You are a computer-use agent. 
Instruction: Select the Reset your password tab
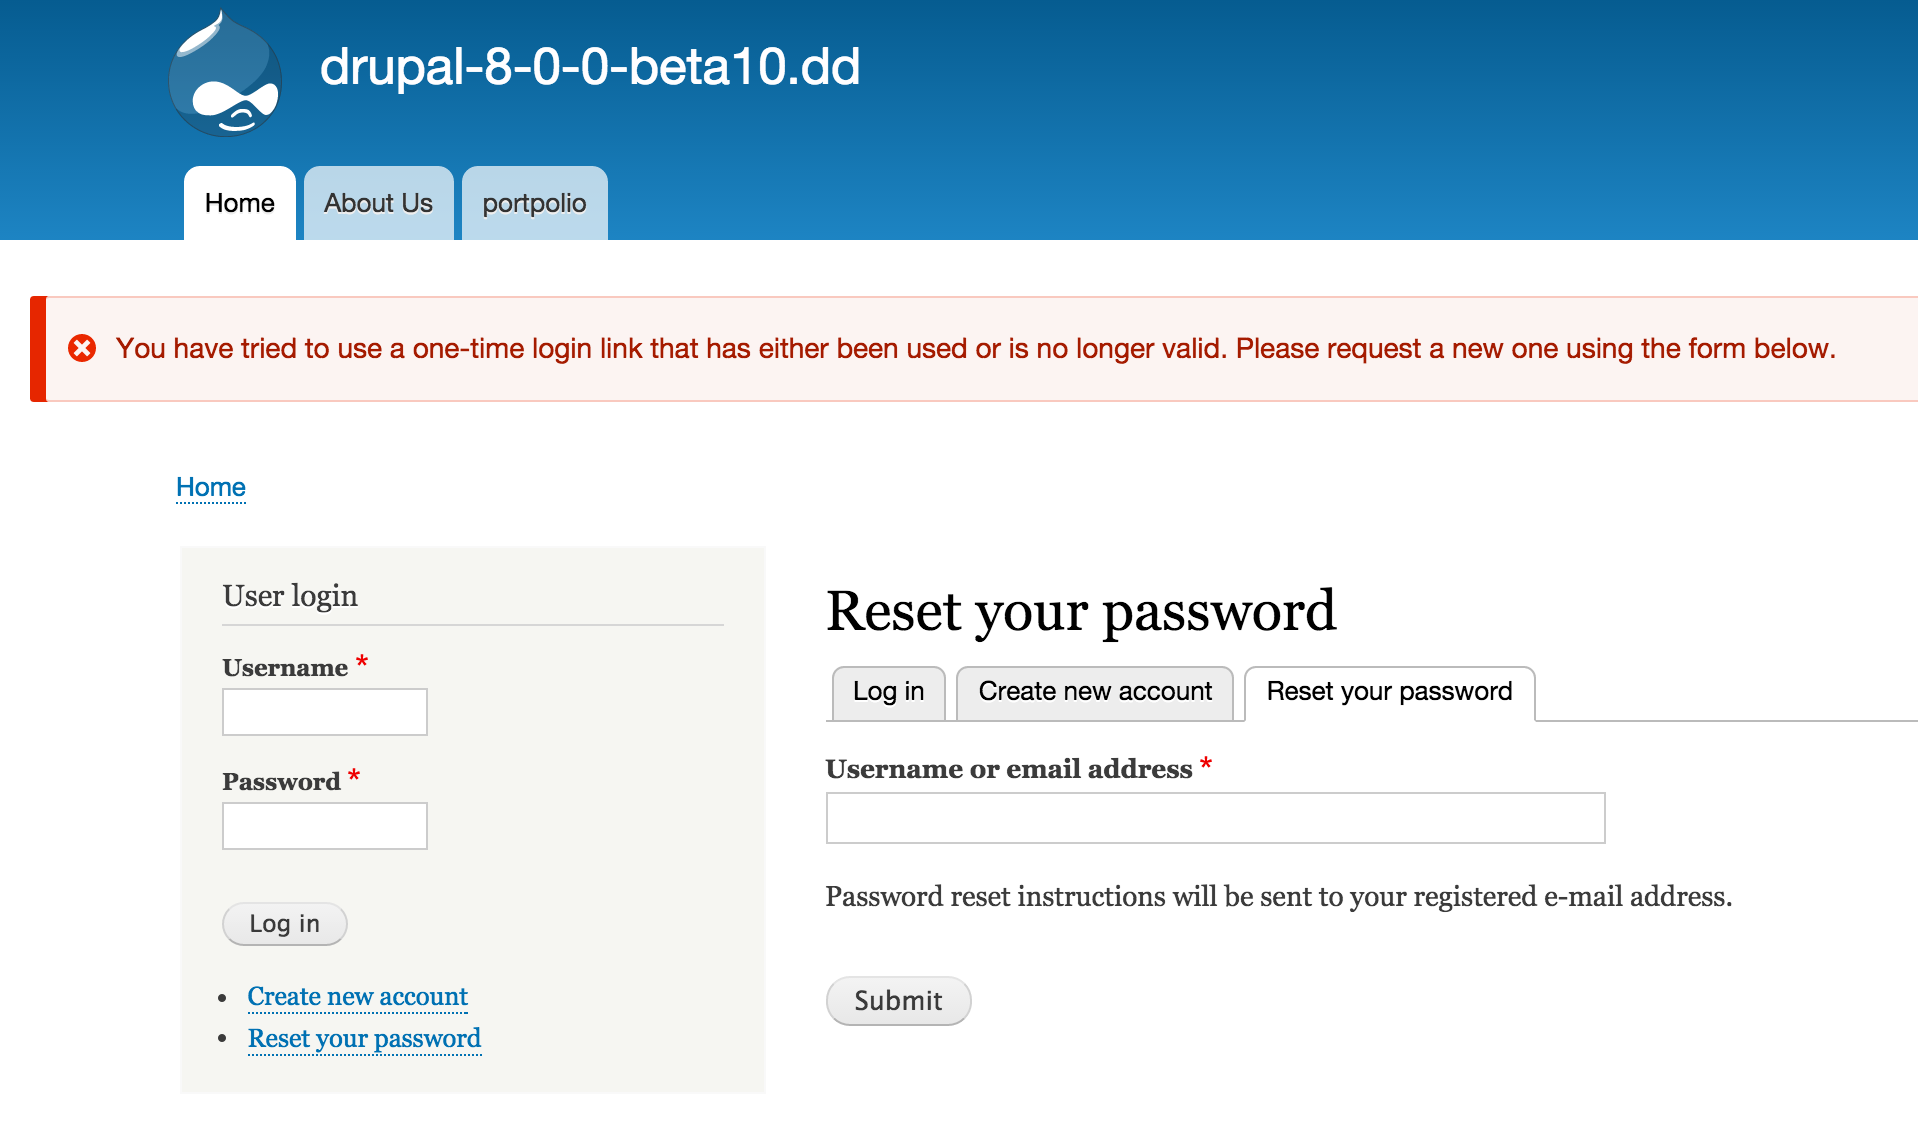(x=1388, y=691)
